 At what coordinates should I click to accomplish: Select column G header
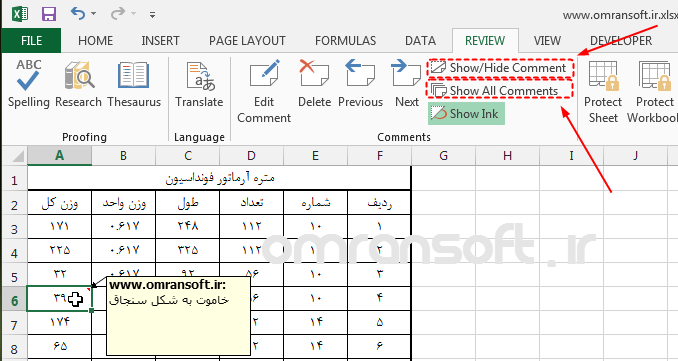444,156
